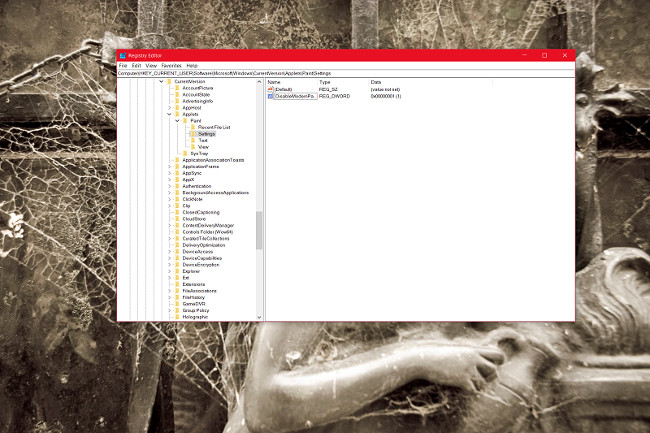
Task: Click the Data column header
Action: 376,82
